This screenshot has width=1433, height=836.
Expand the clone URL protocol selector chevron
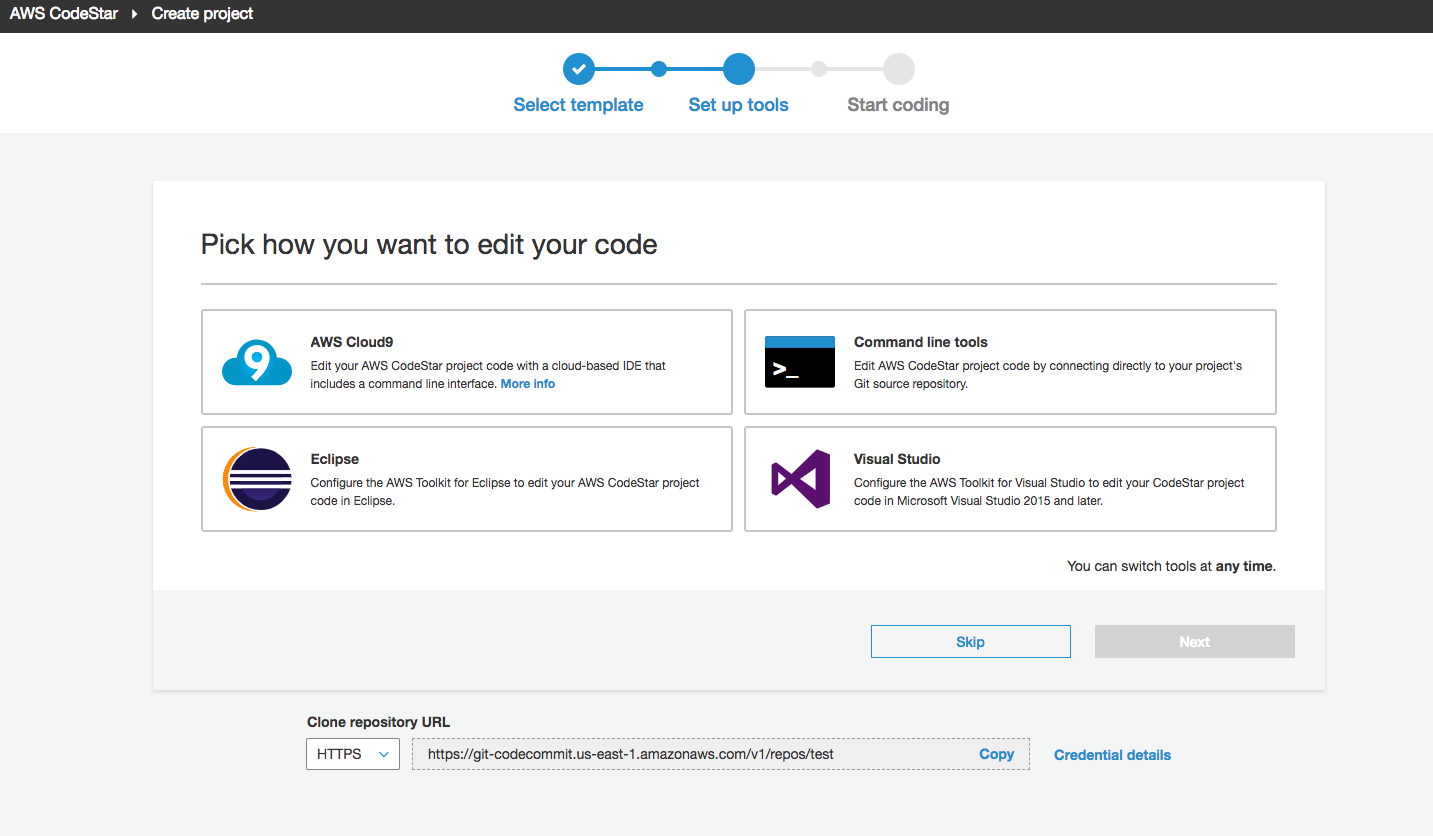tap(383, 754)
